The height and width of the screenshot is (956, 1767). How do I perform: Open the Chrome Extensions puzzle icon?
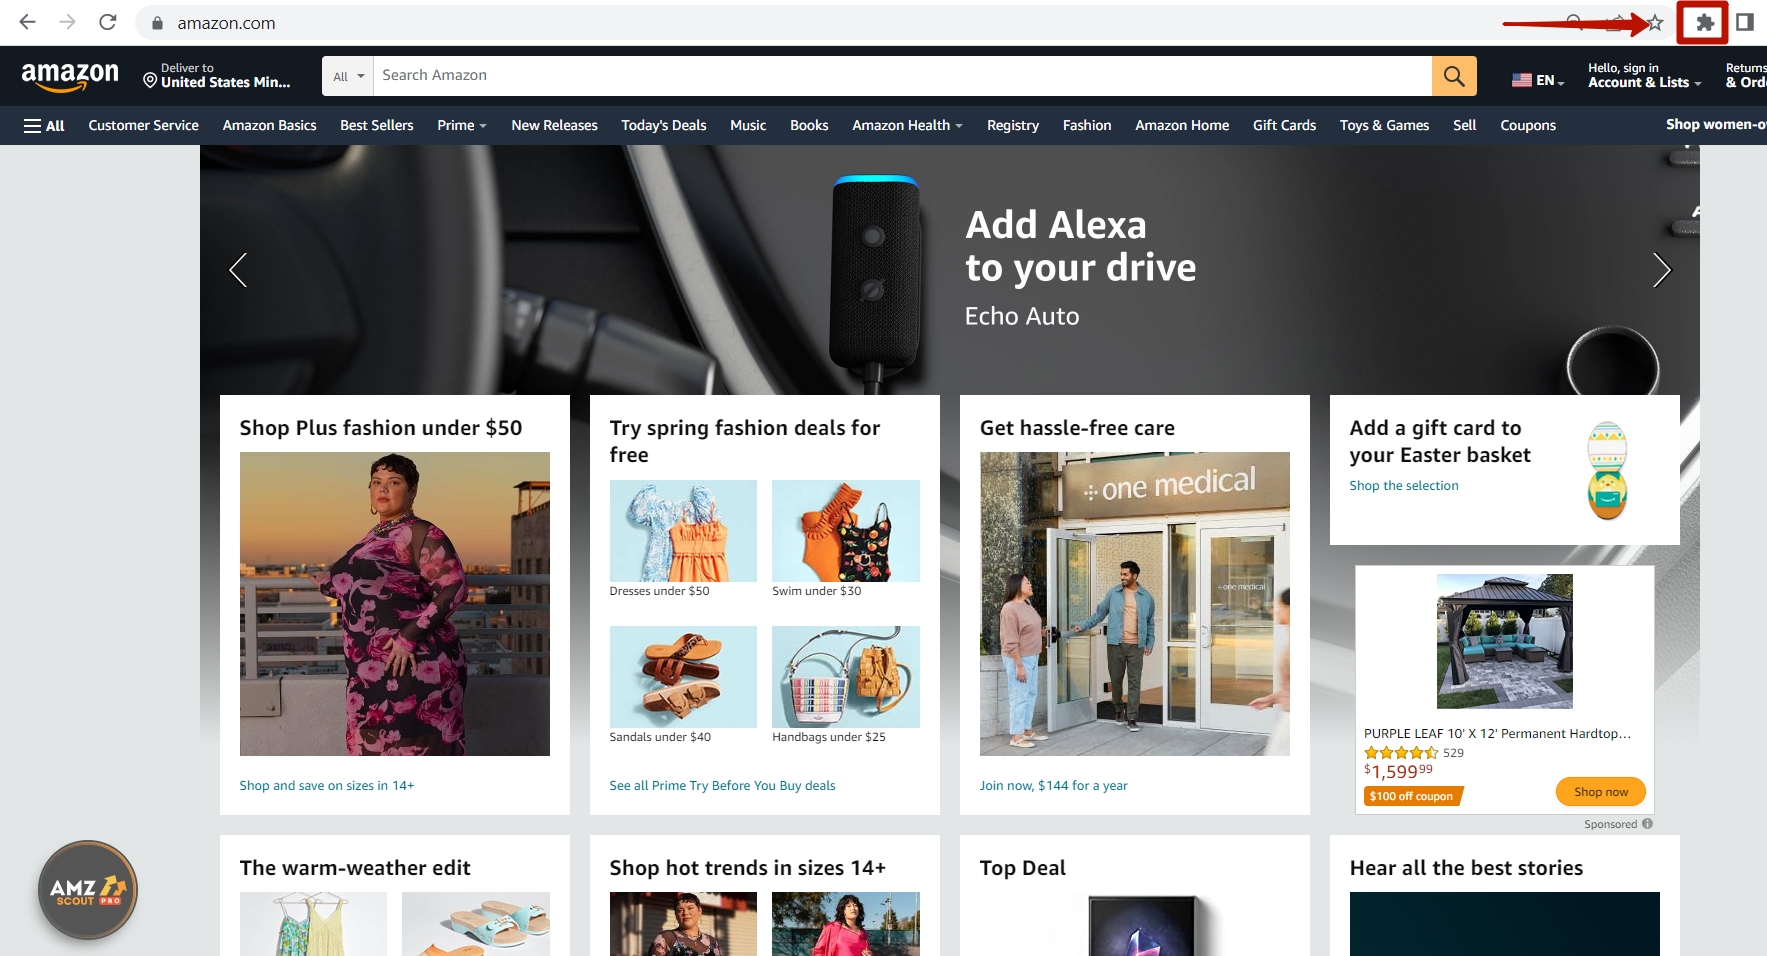1704,23
